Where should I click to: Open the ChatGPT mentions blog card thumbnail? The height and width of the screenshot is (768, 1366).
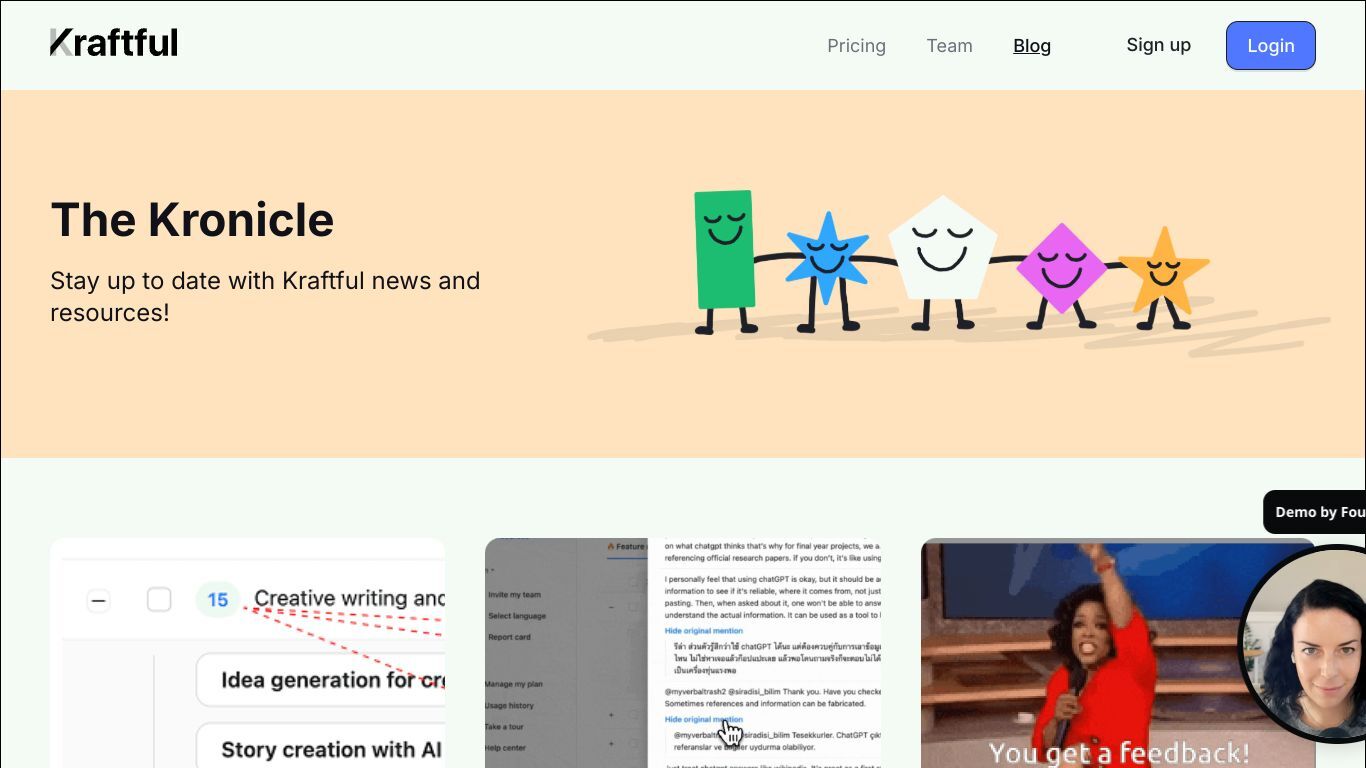pyautogui.click(x=683, y=653)
